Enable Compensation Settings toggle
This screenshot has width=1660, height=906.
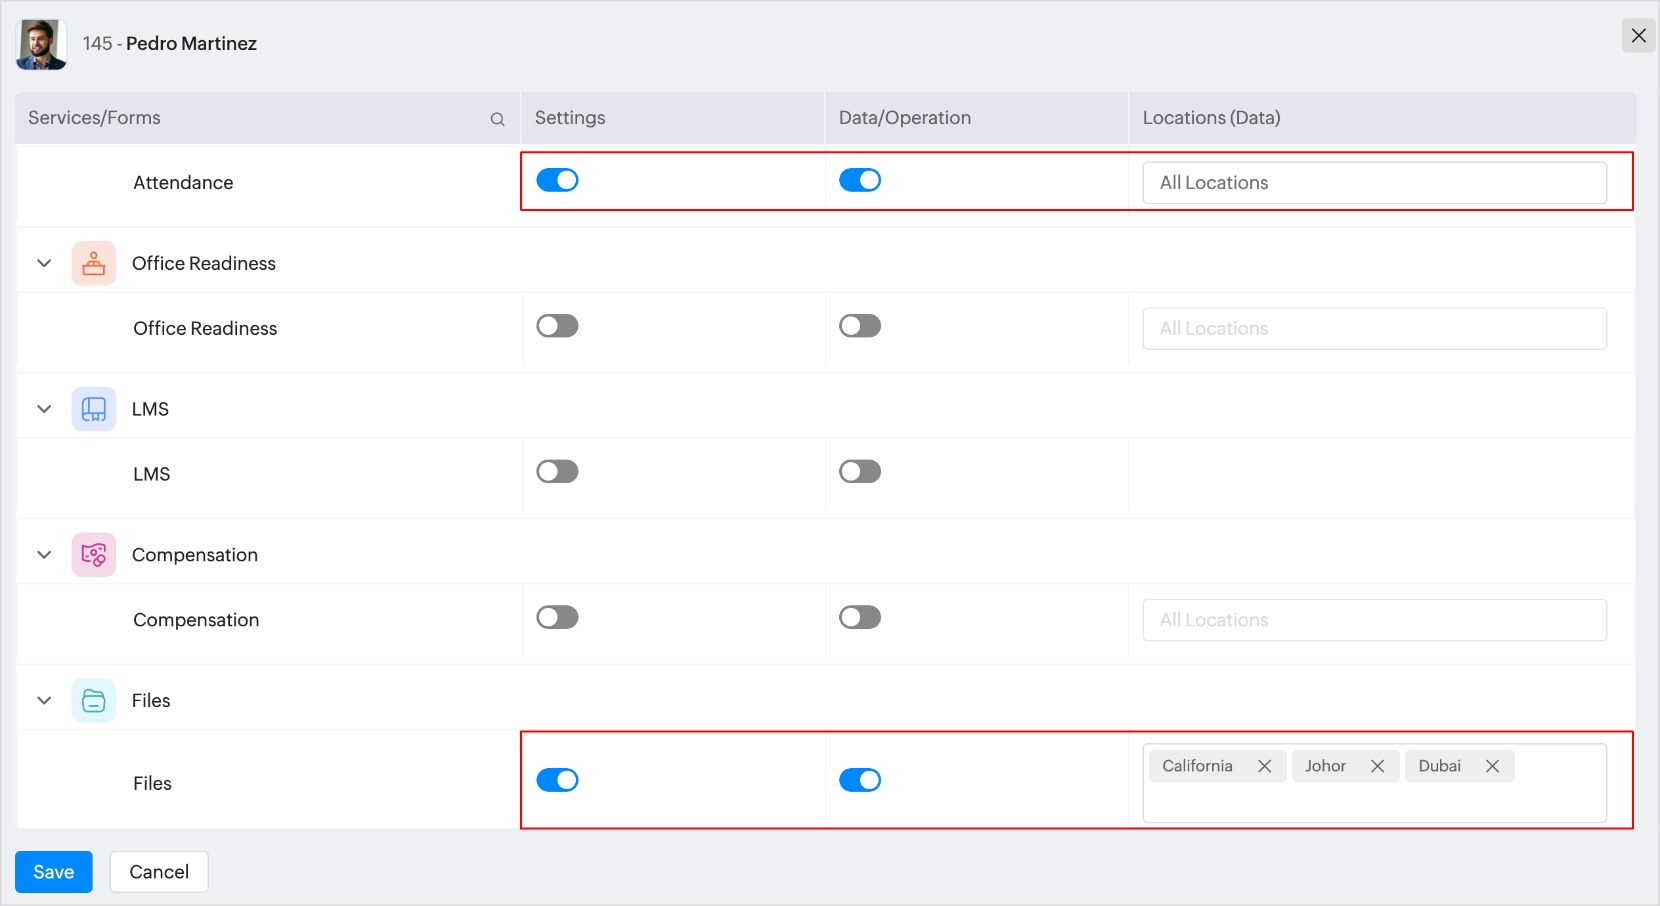tap(557, 618)
